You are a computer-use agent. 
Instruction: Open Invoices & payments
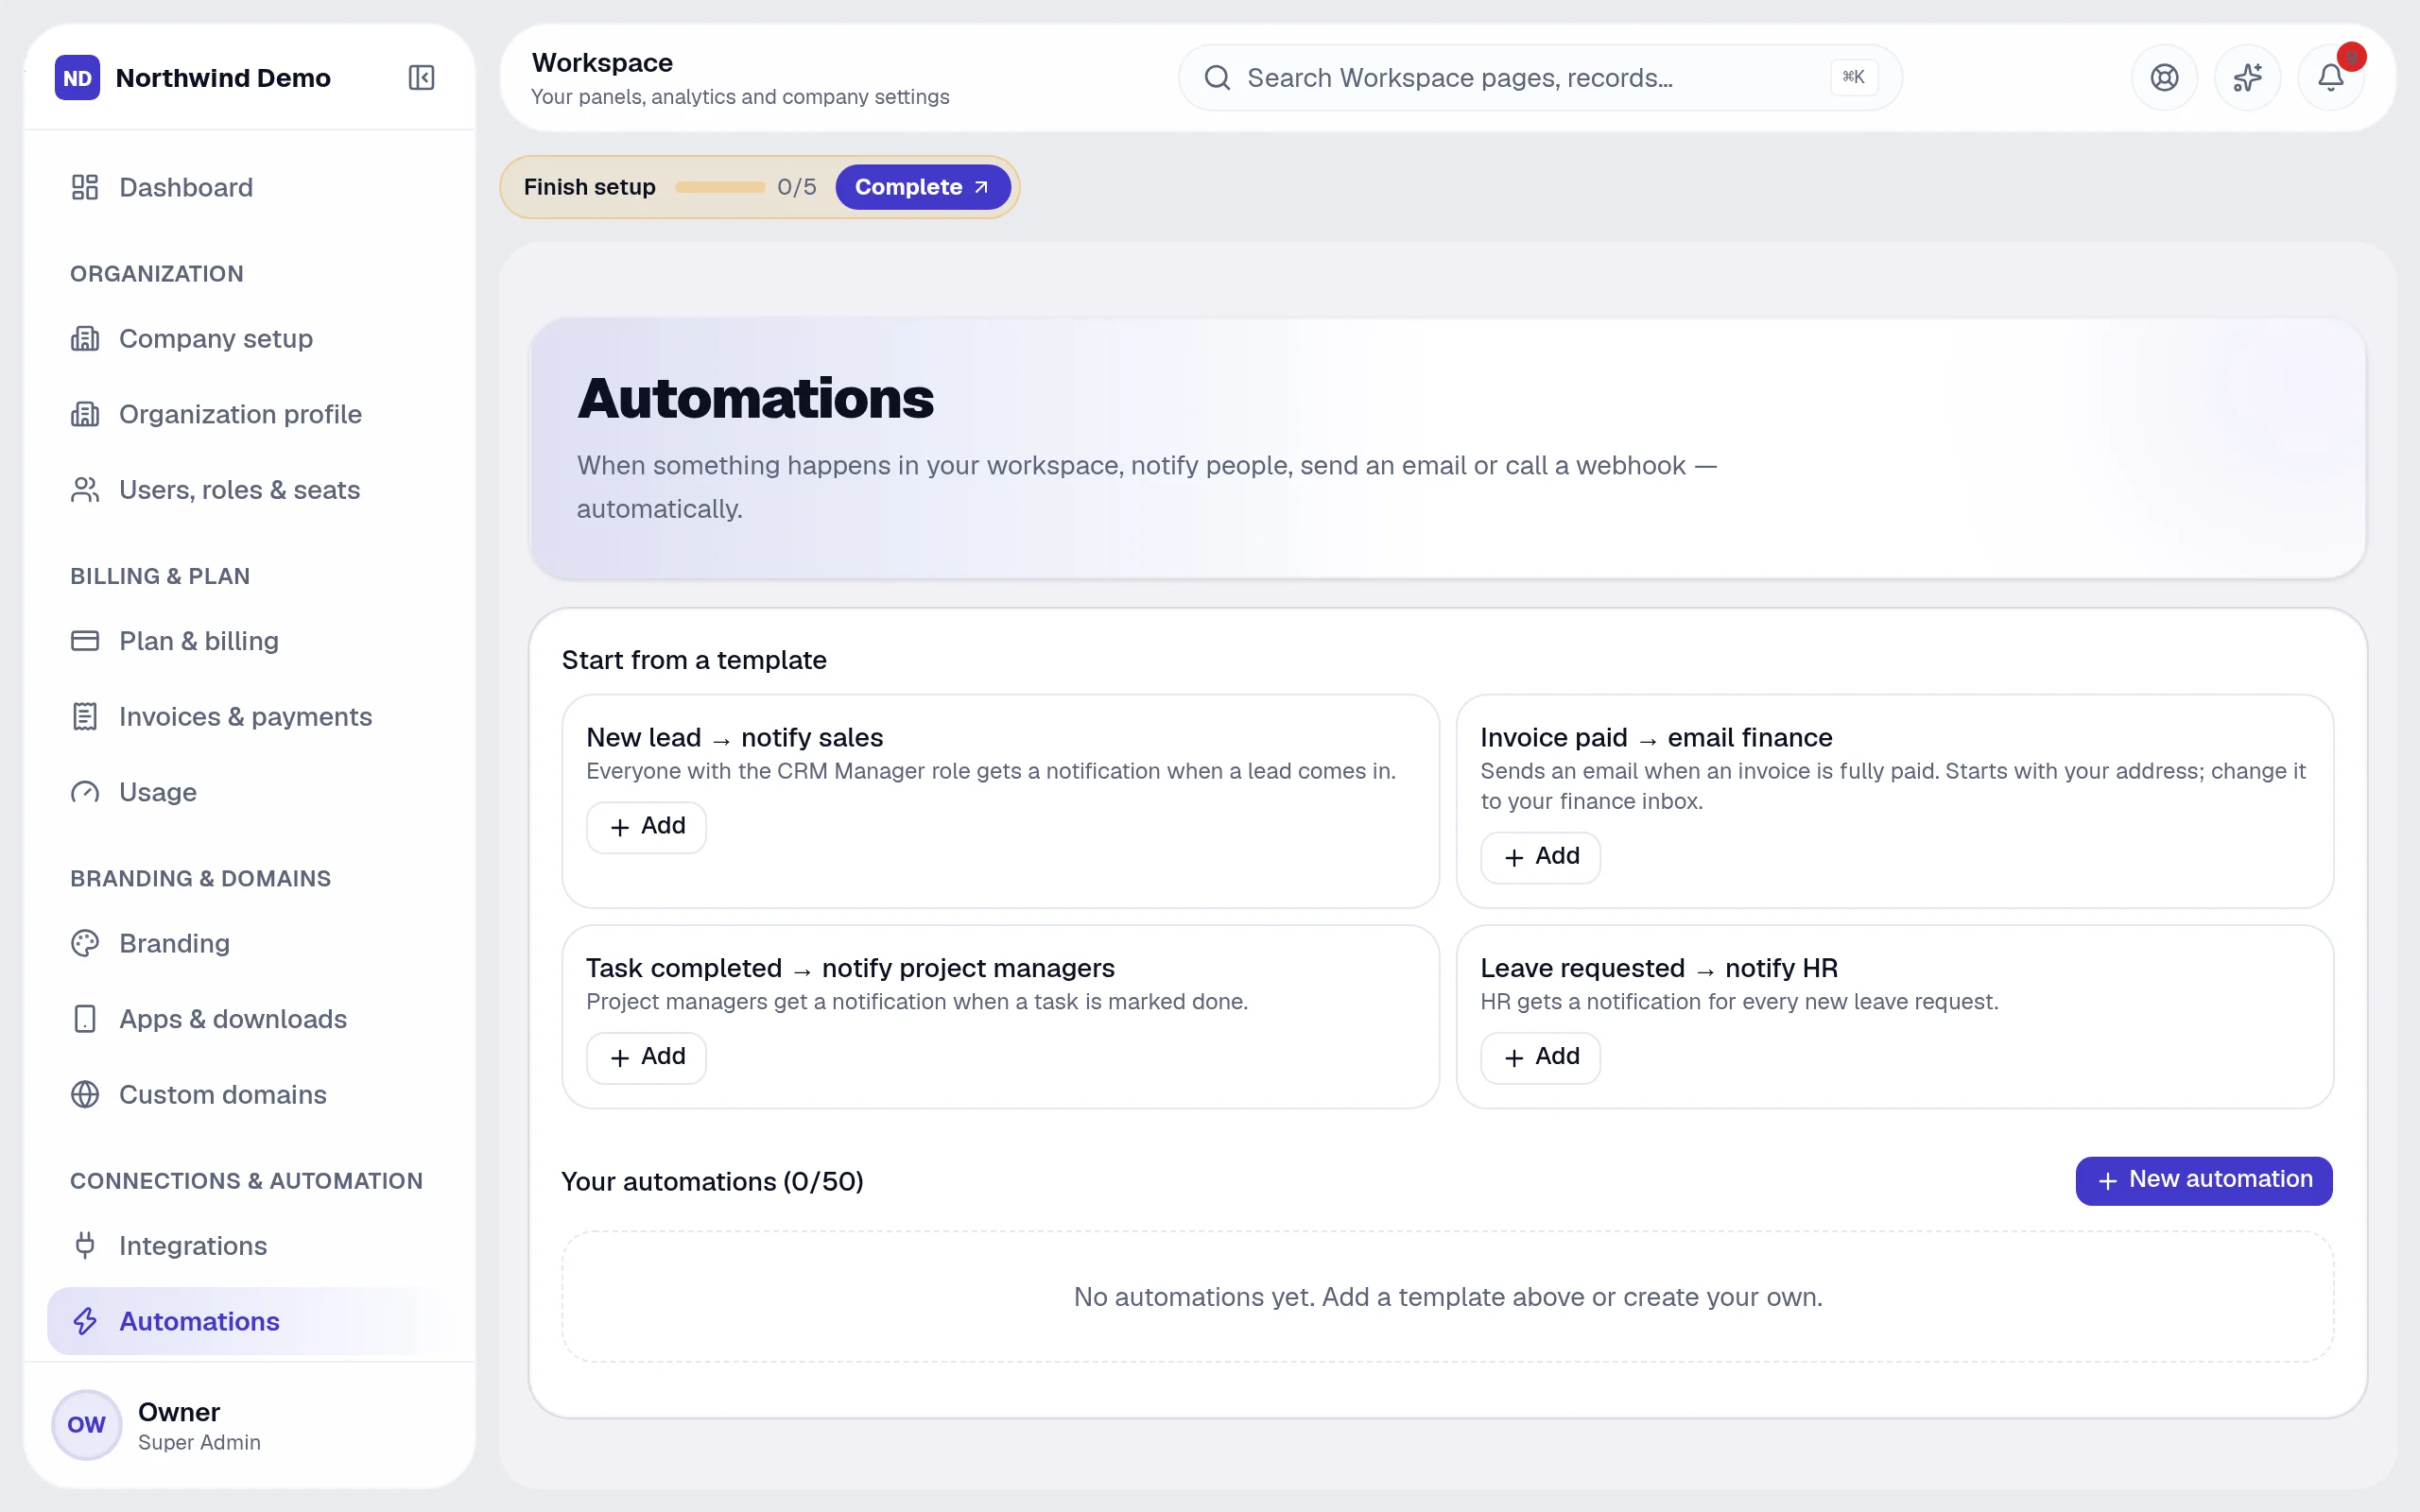(250, 716)
